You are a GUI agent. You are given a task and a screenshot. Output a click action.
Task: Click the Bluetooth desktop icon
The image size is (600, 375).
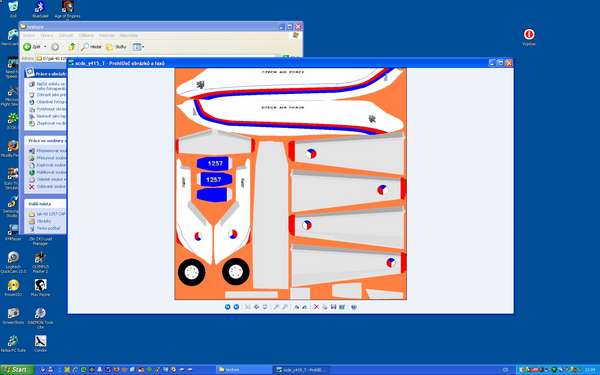(40, 10)
